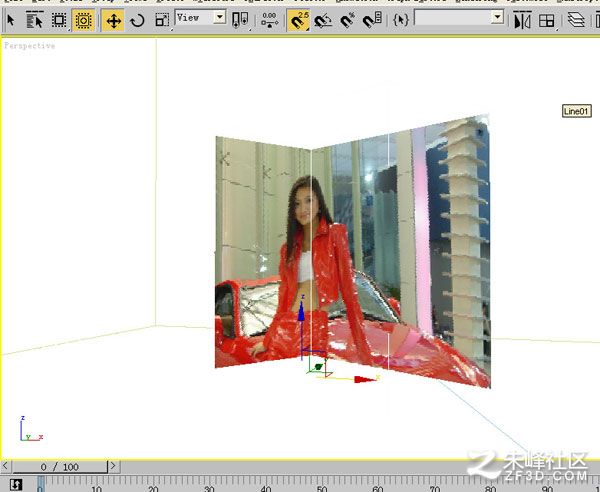
Task: Click the 0.00 manipulate toolbar icon
Action: [269, 20]
